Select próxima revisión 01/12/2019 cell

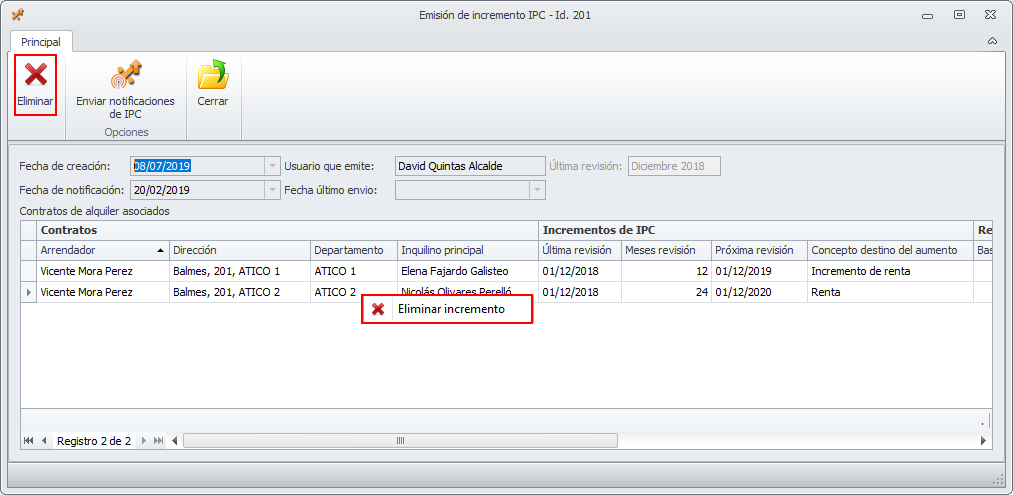(758, 271)
